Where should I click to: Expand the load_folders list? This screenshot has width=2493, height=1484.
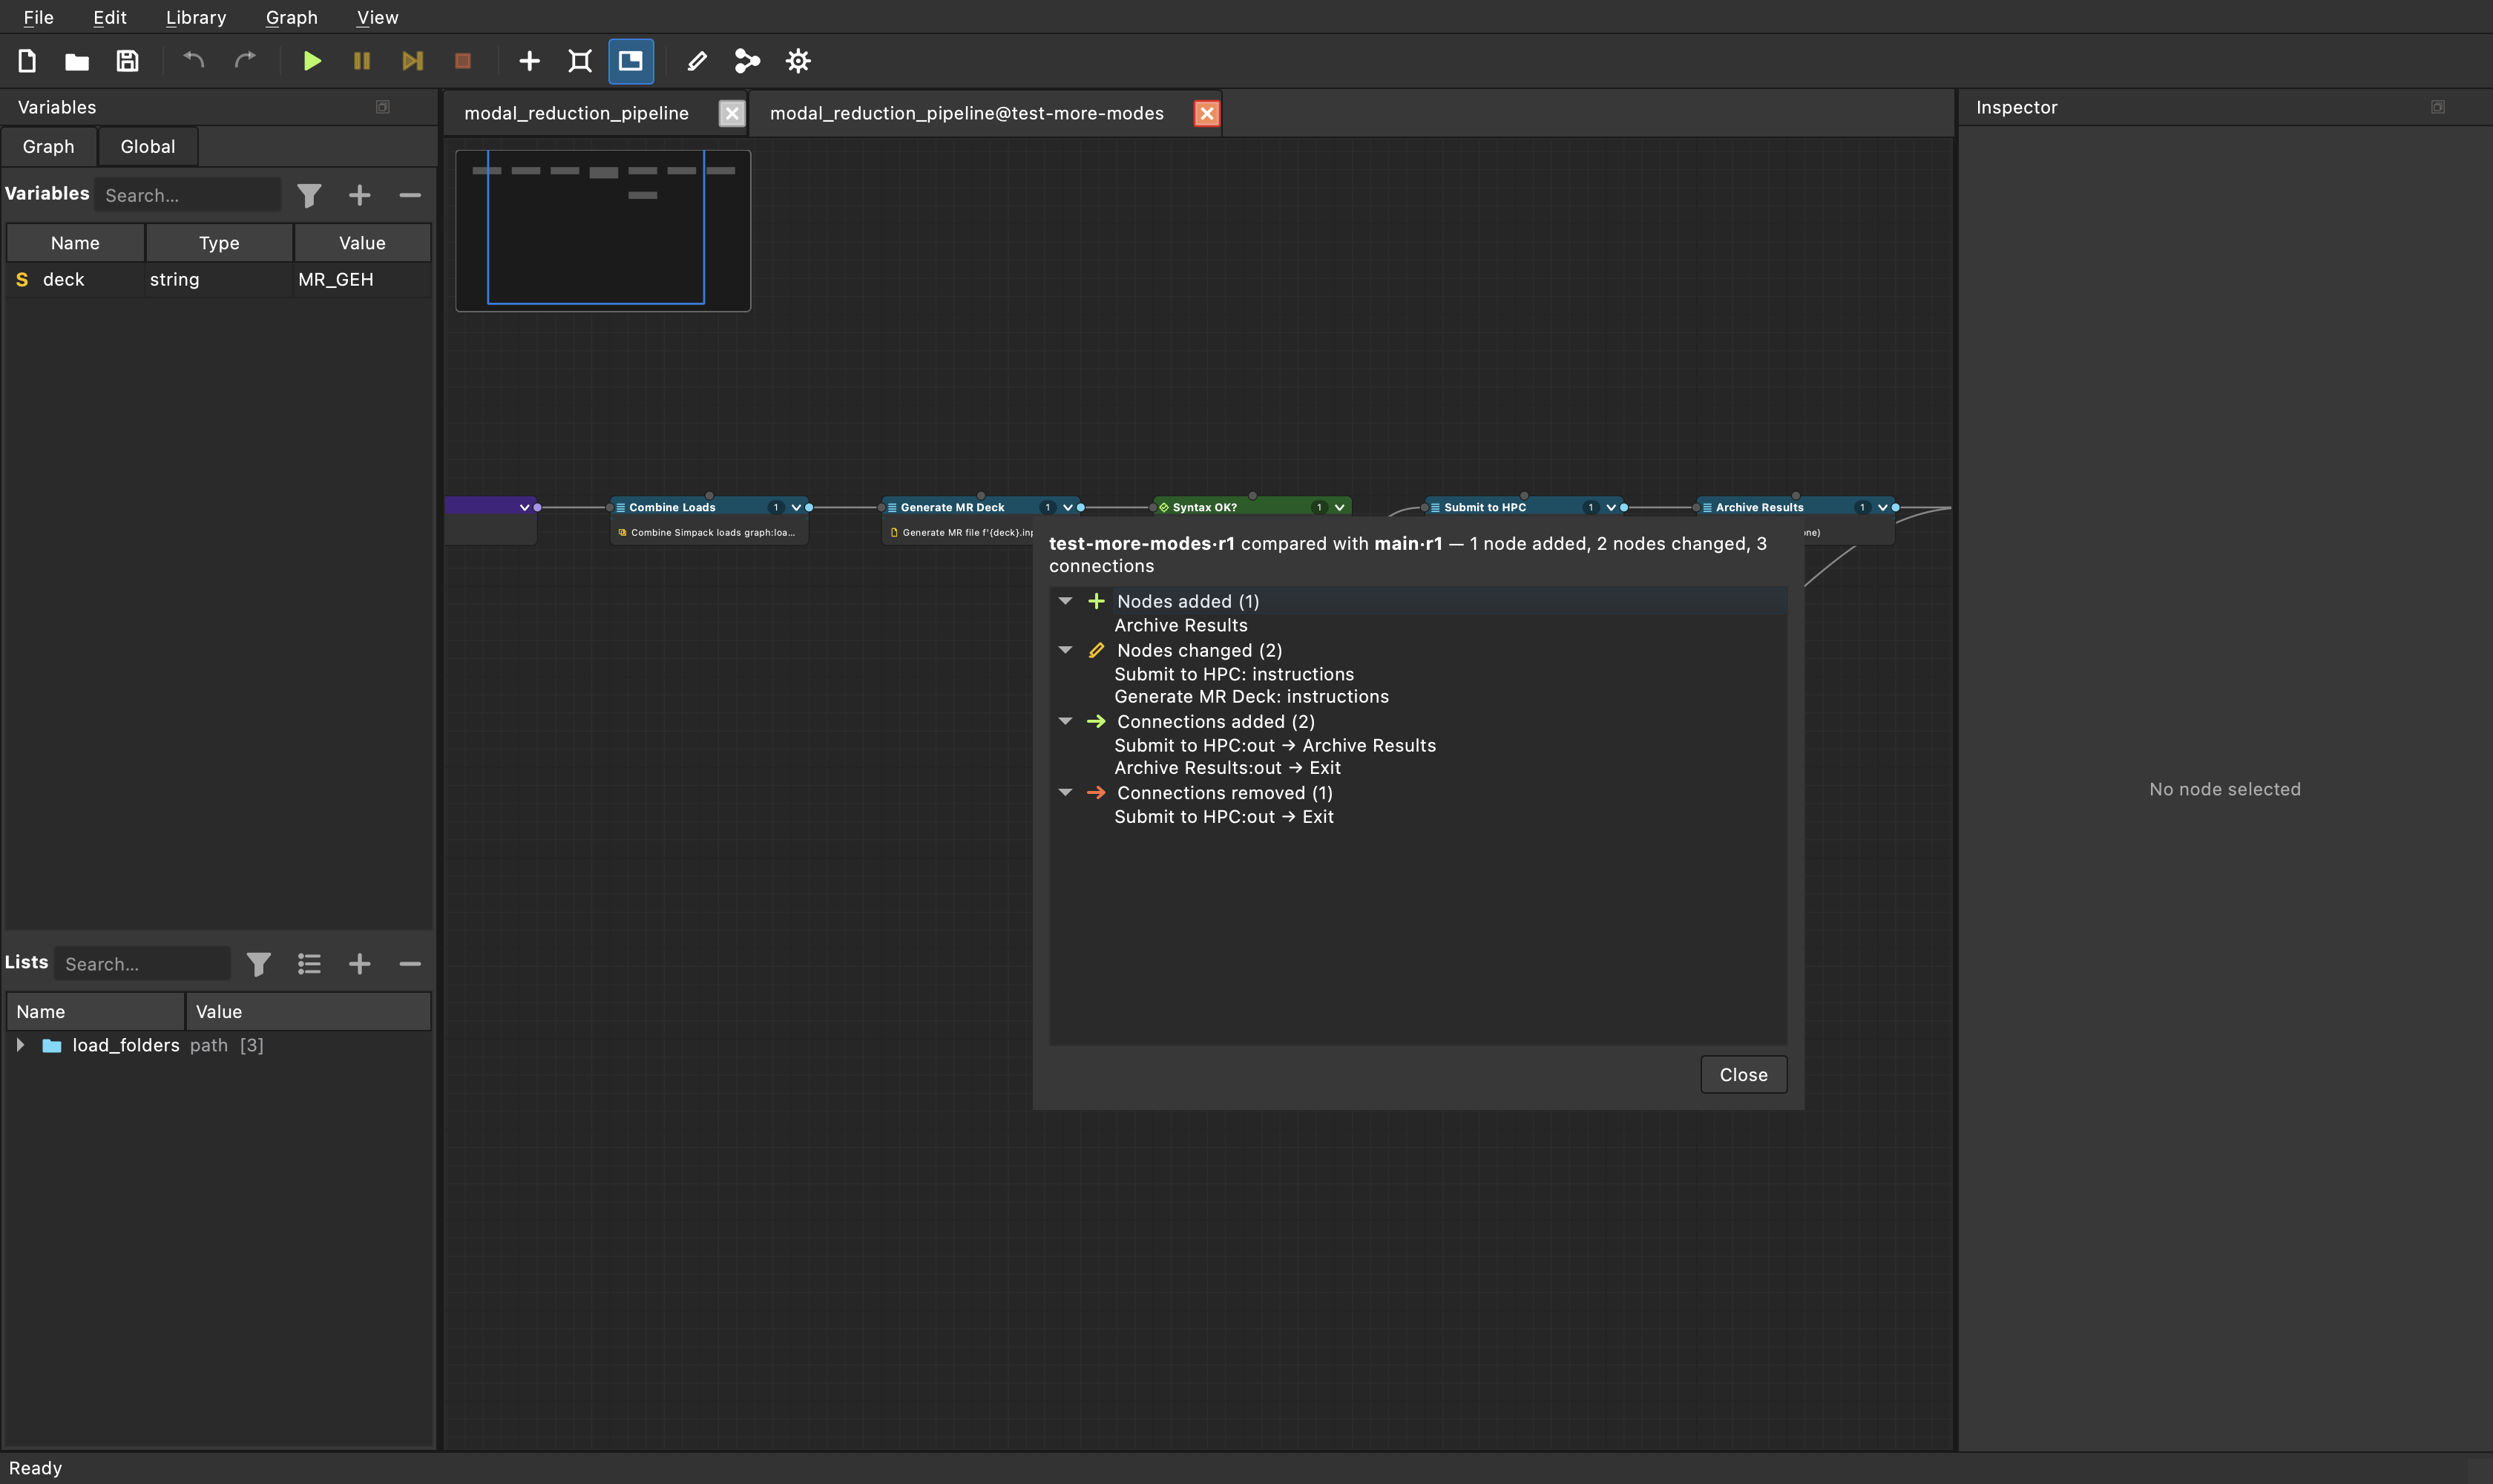(20, 1045)
